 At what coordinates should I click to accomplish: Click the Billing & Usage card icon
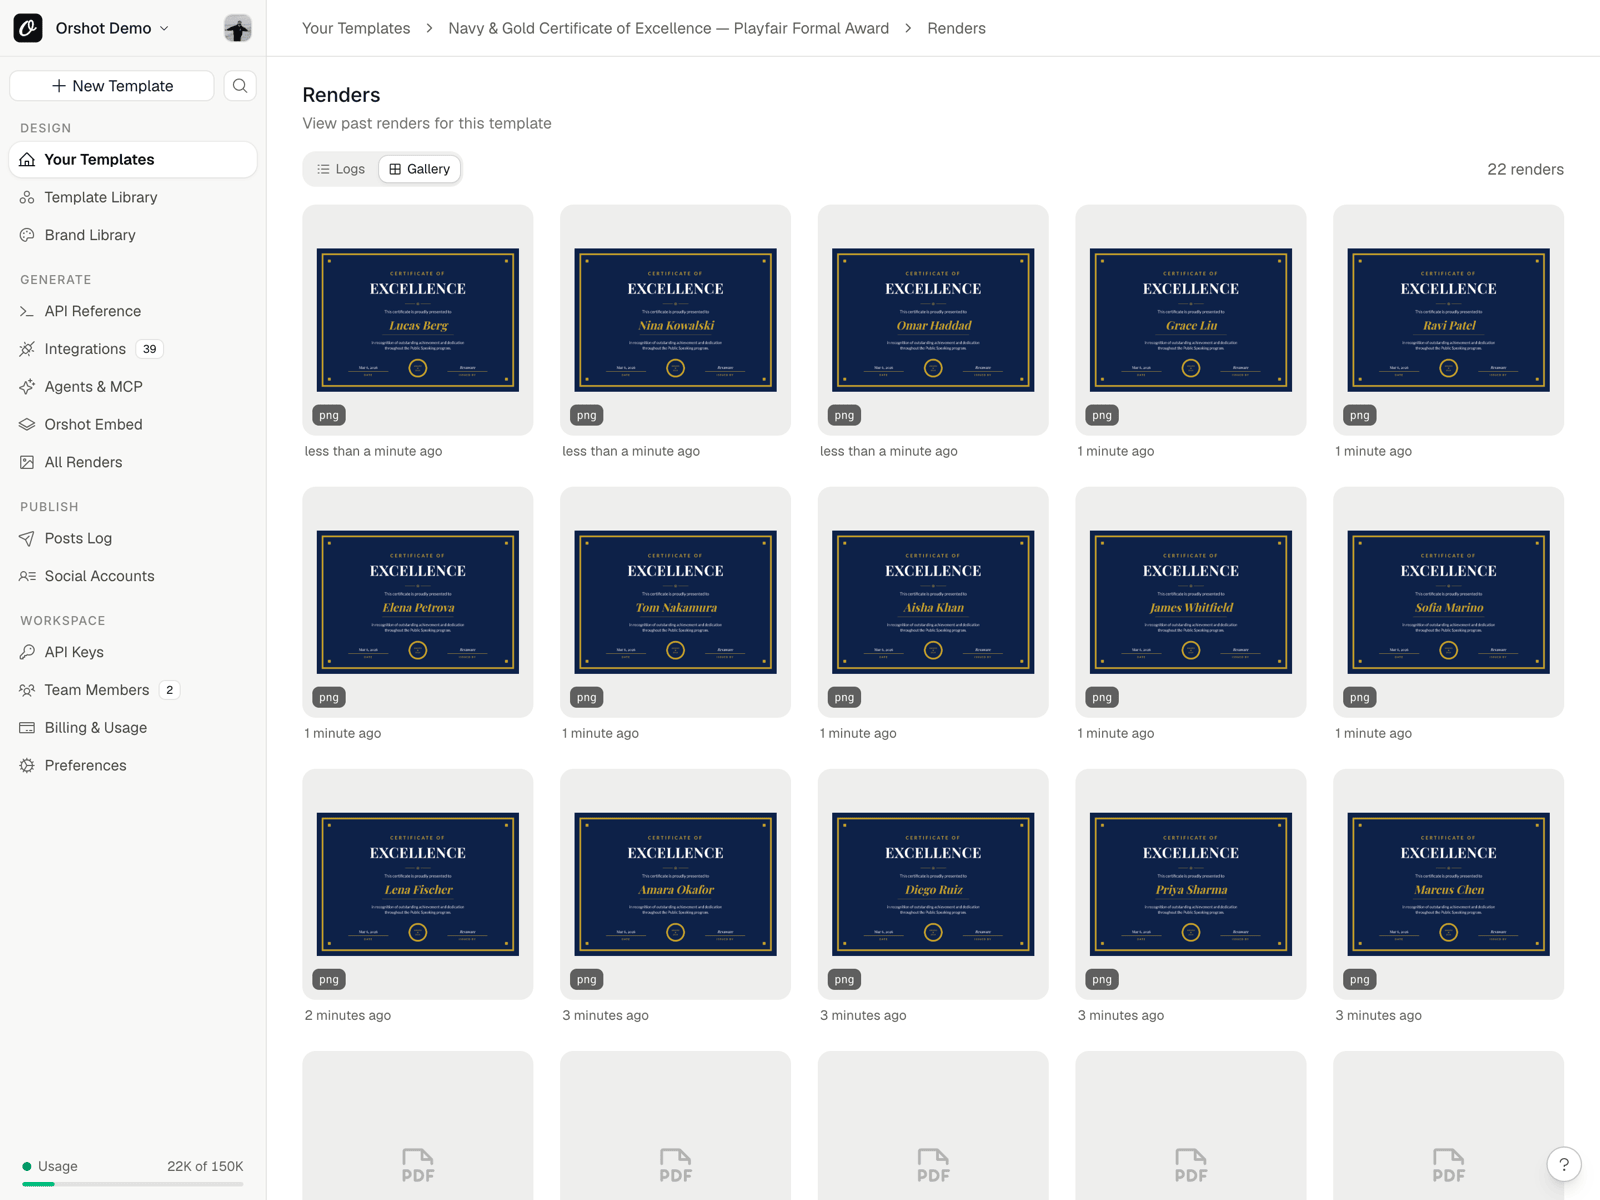click(27, 728)
